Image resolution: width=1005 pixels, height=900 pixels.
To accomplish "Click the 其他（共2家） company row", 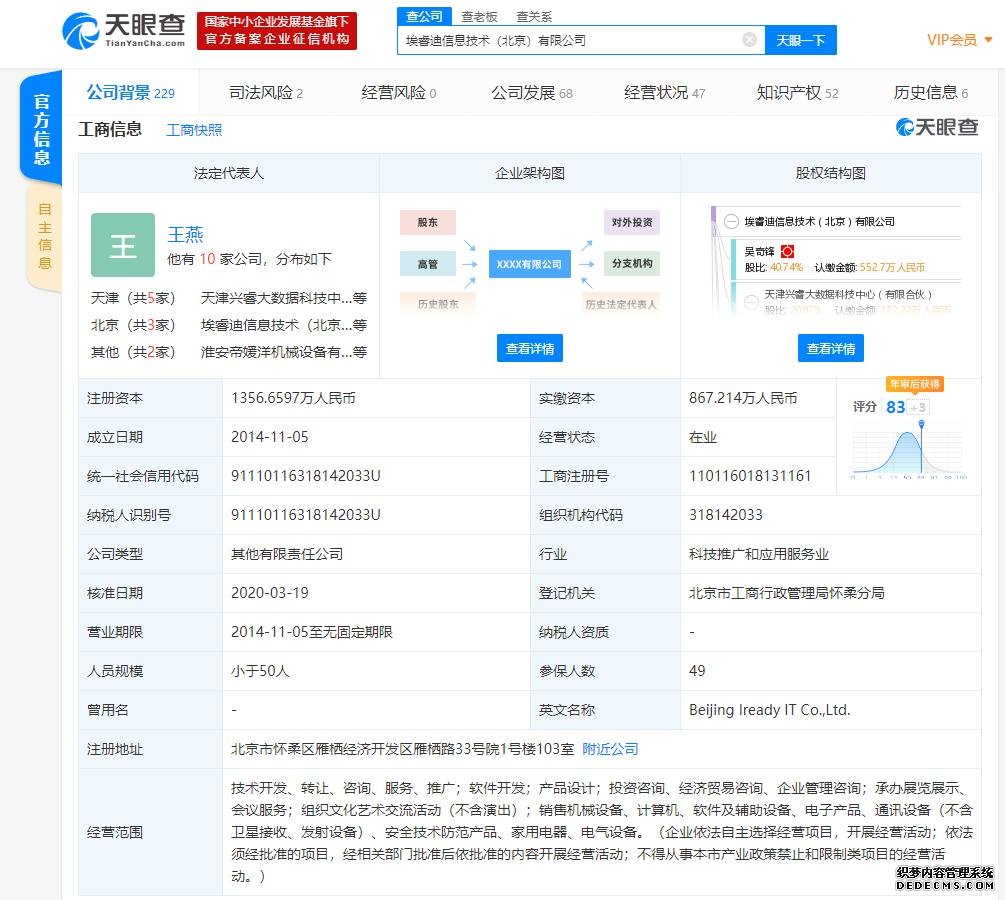I will tap(229, 352).
